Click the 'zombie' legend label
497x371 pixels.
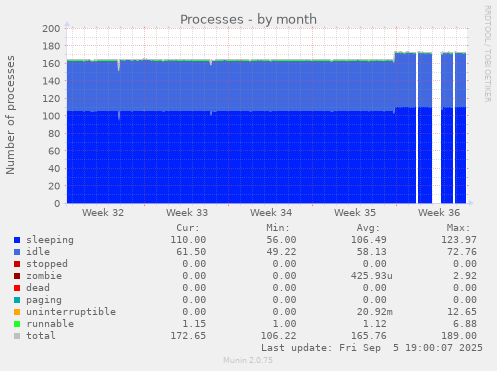point(44,276)
